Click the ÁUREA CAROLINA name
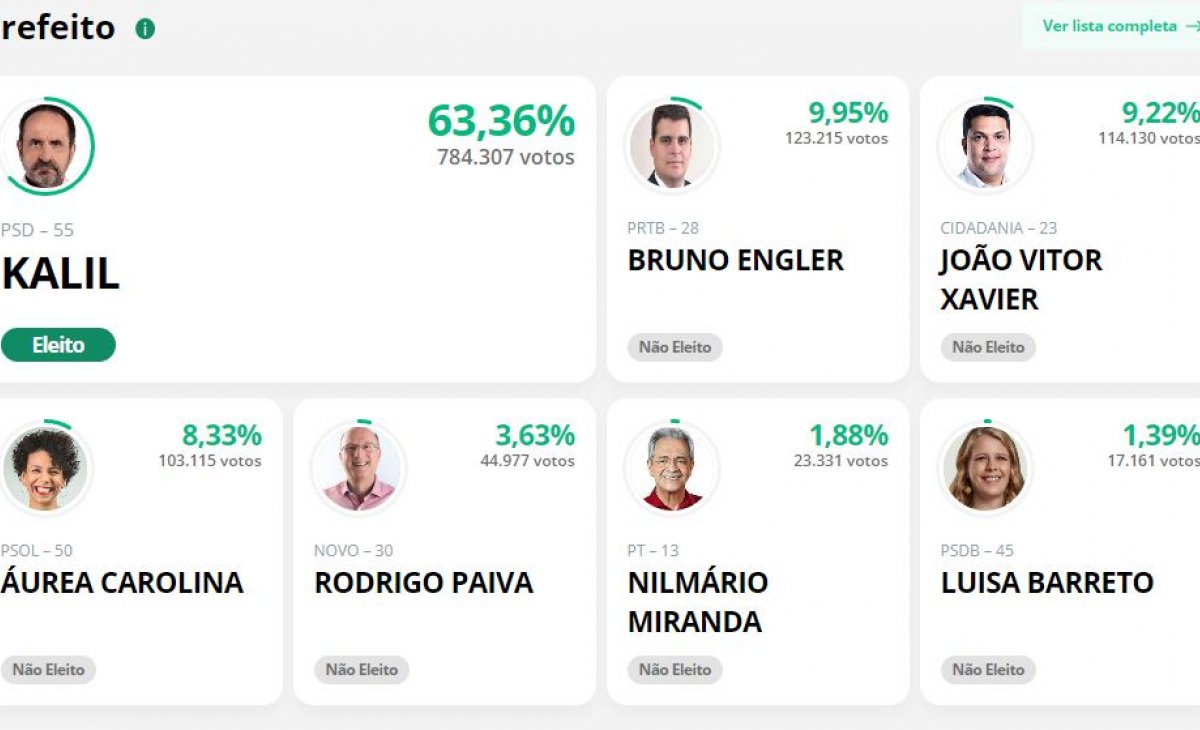1200x730 pixels. click(x=122, y=583)
